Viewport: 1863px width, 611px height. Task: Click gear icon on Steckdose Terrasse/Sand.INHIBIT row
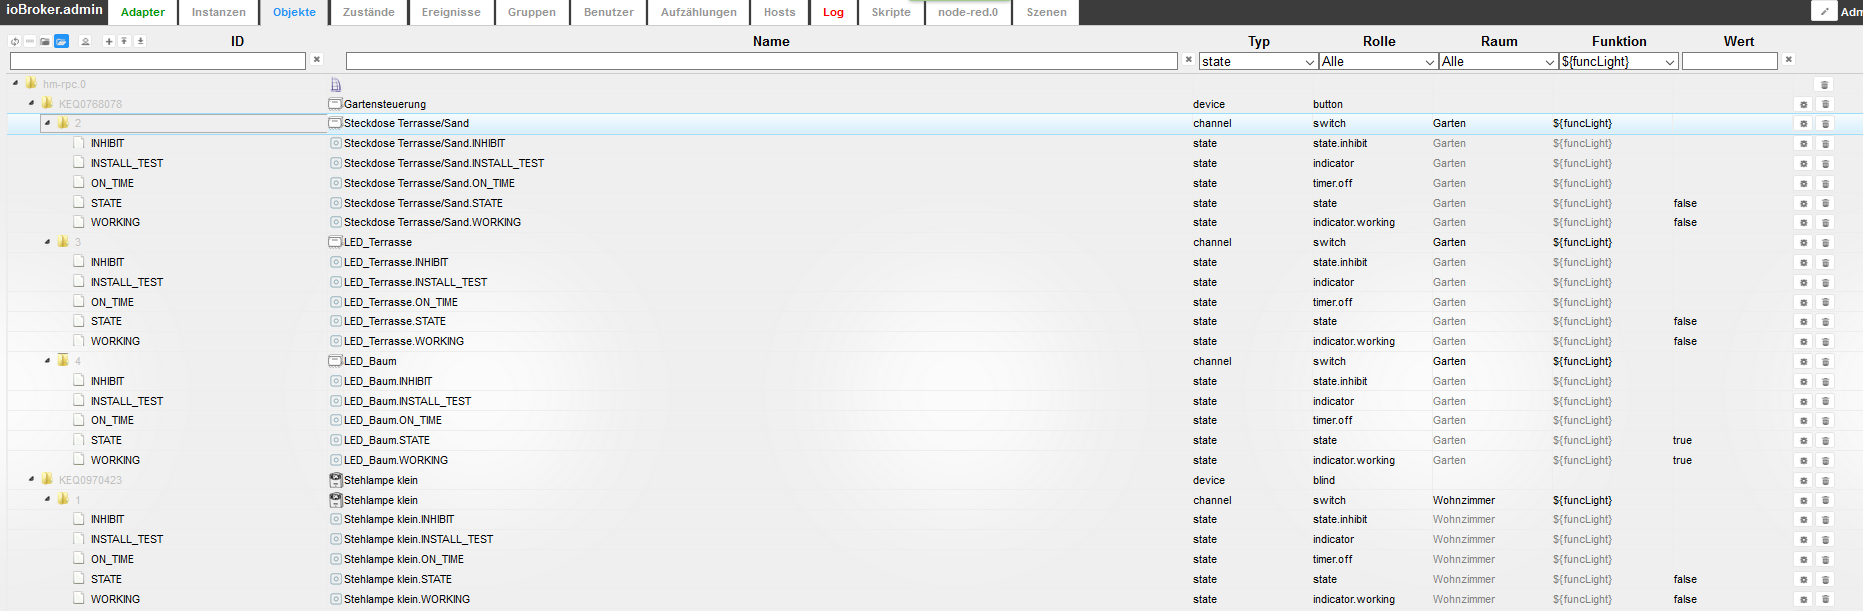[x=1804, y=144]
